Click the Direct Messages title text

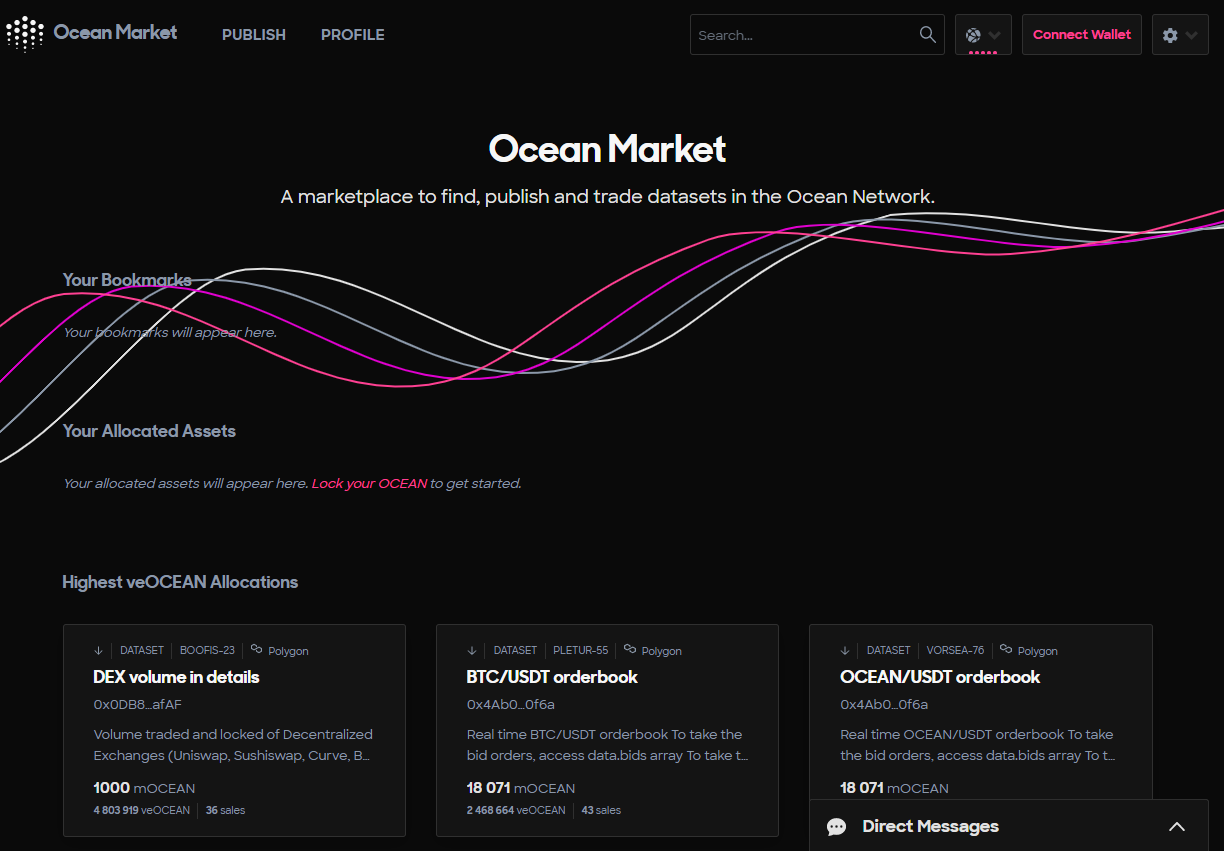pos(930,826)
